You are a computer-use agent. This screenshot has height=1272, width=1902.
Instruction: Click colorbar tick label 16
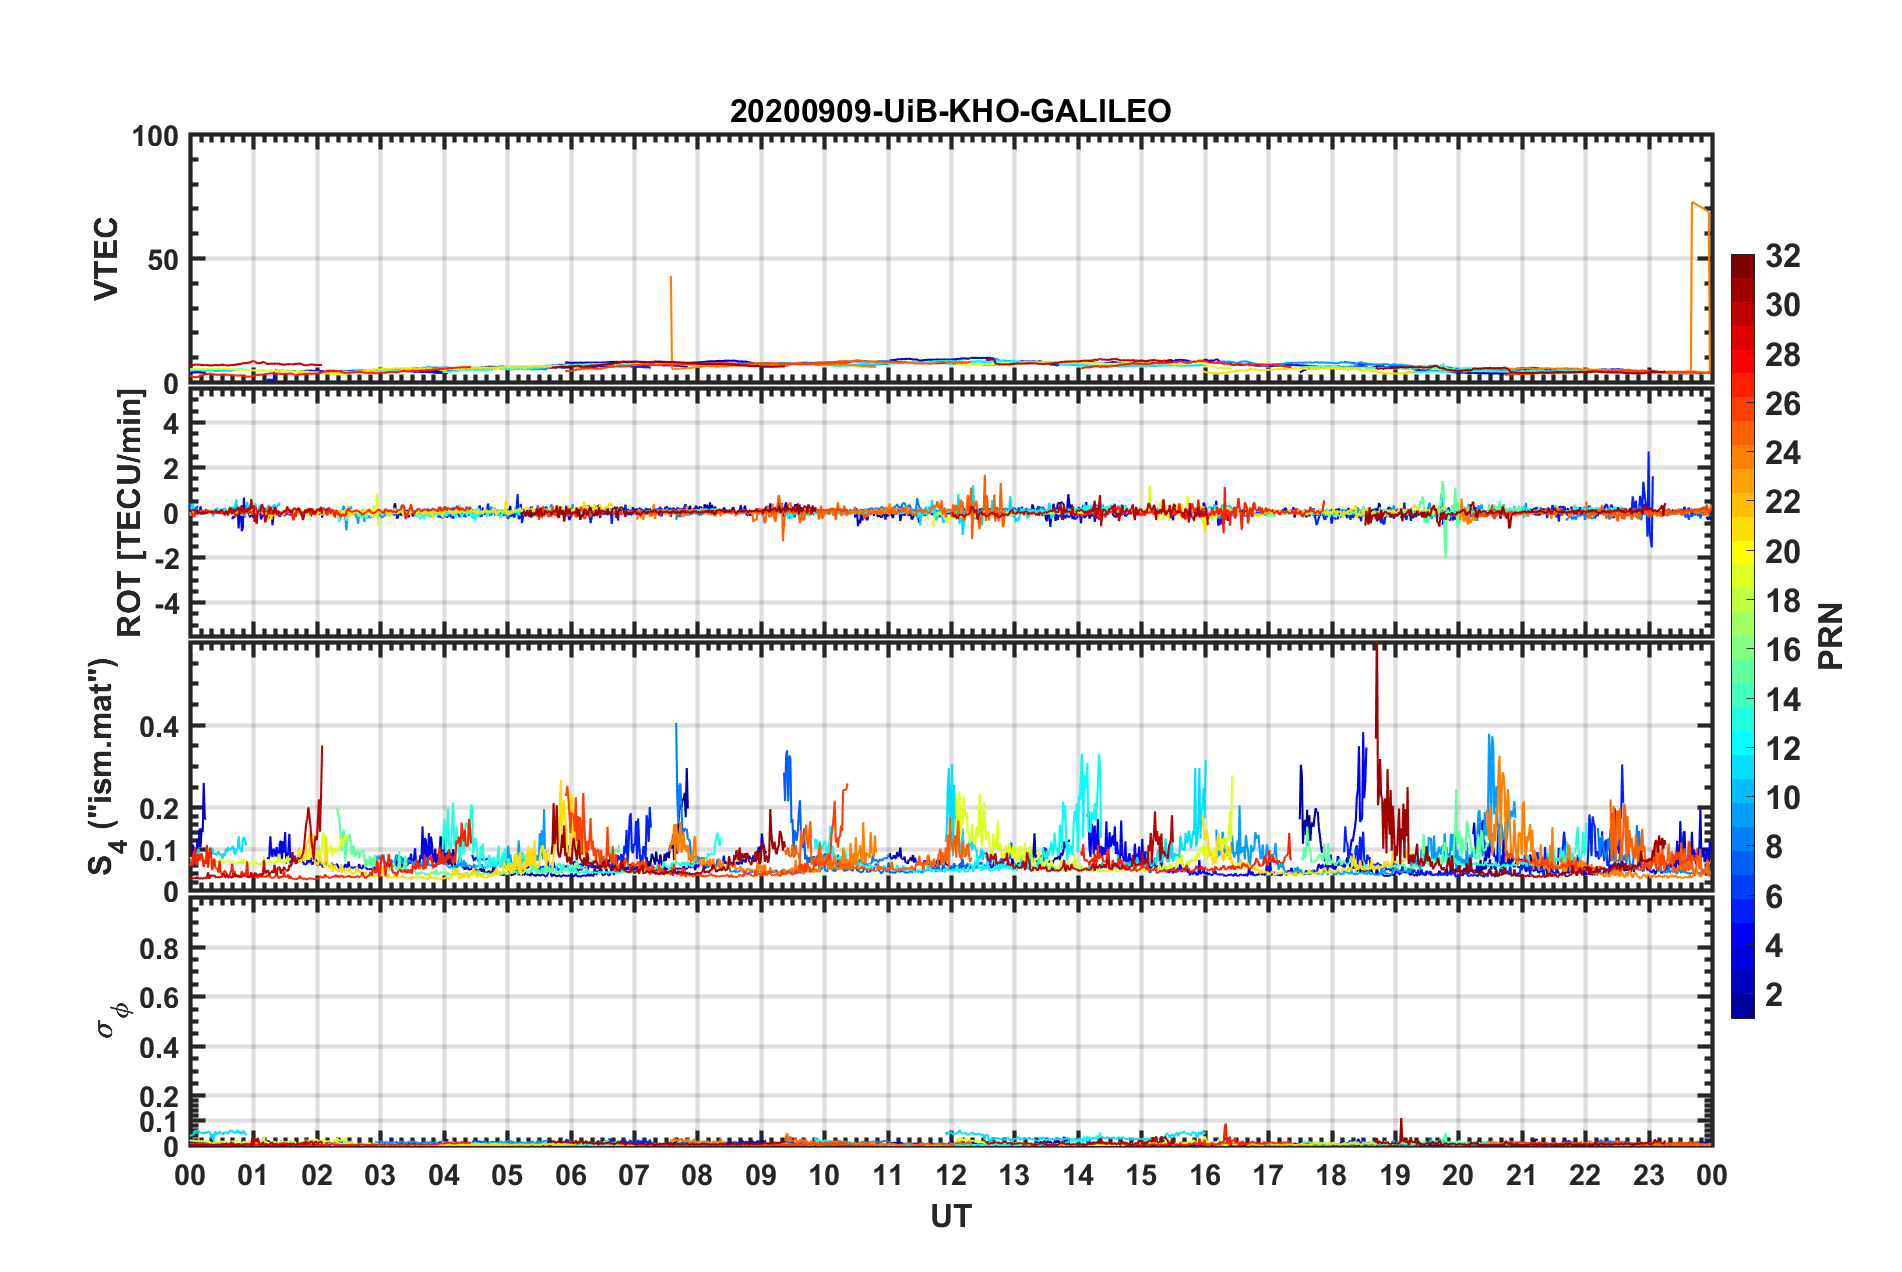[x=1782, y=650]
